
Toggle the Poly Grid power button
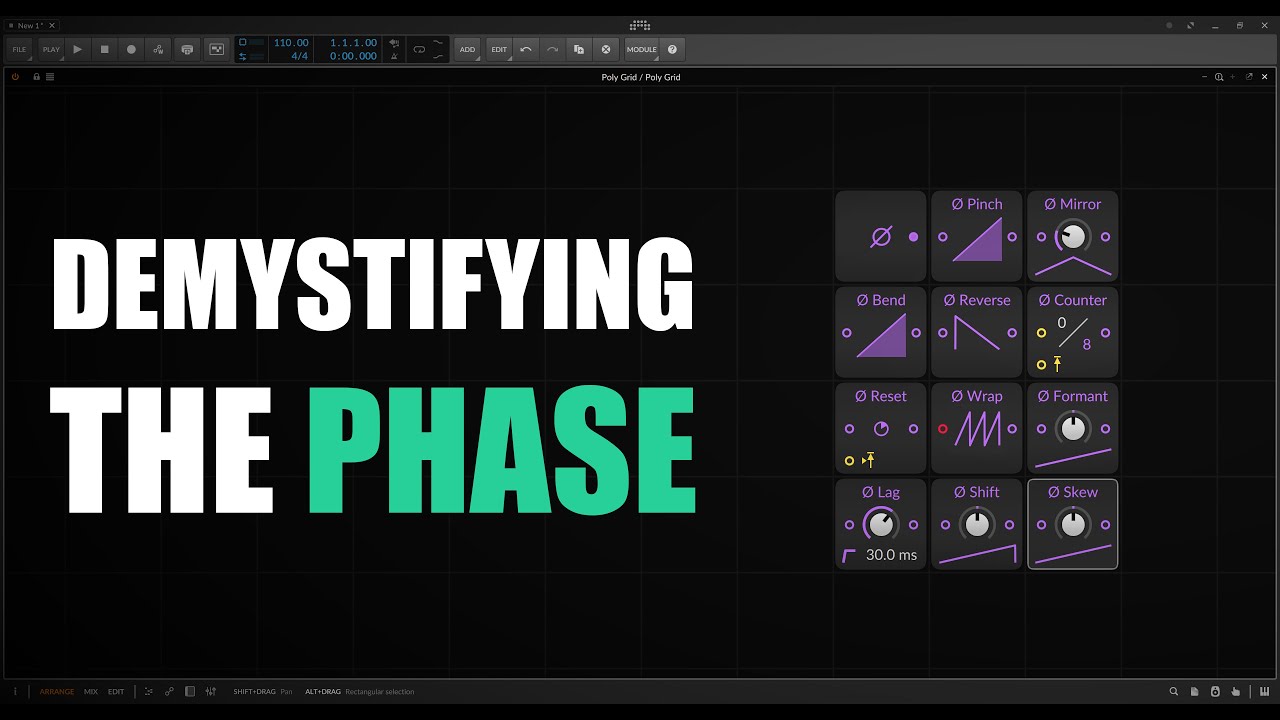point(15,77)
